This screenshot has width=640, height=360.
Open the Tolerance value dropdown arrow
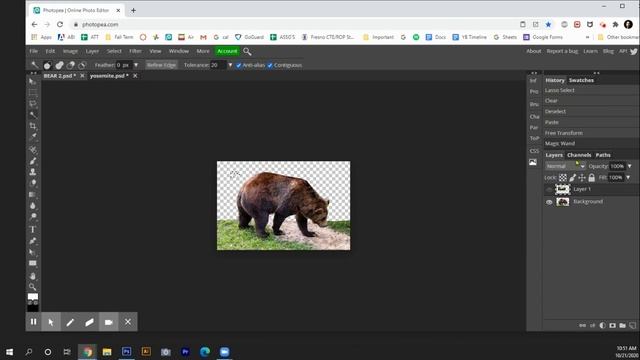coord(230,65)
